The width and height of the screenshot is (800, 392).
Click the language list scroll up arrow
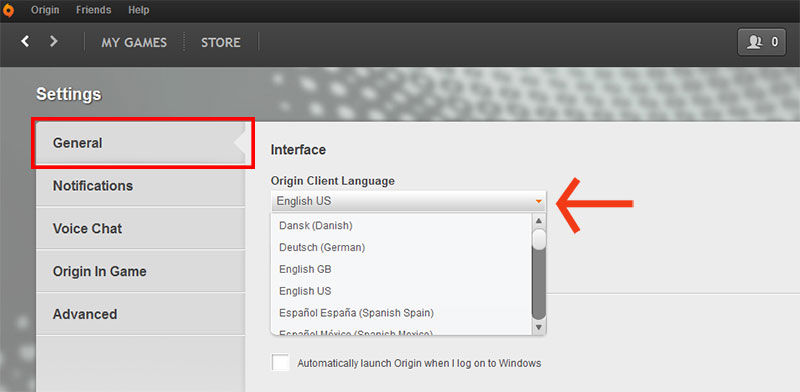point(539,221)
